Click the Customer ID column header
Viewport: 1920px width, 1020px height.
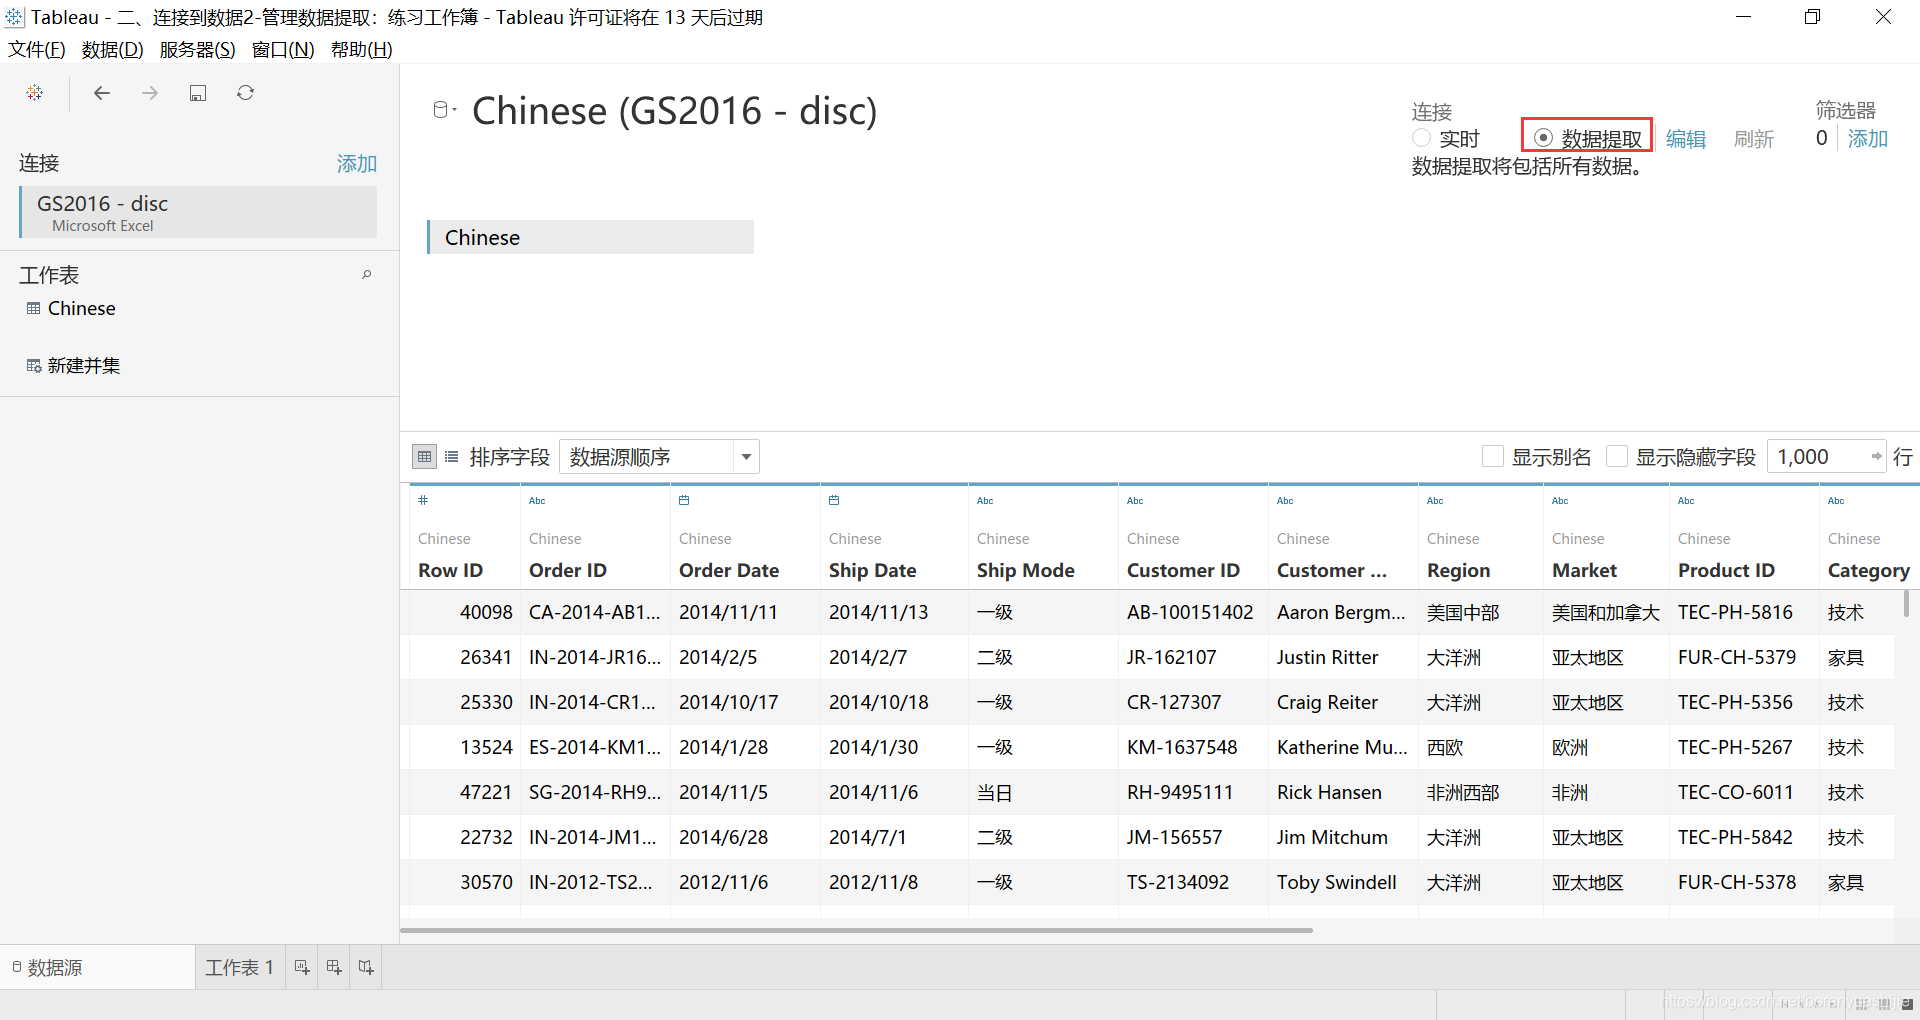[1183, 570]
